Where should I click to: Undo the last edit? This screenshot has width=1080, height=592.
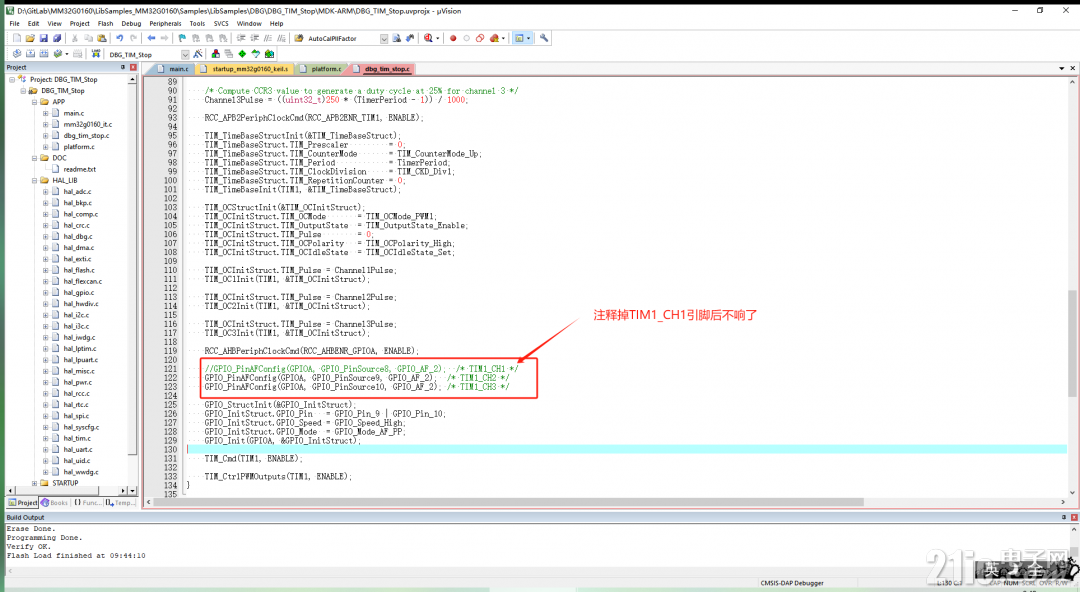point(120,38)
